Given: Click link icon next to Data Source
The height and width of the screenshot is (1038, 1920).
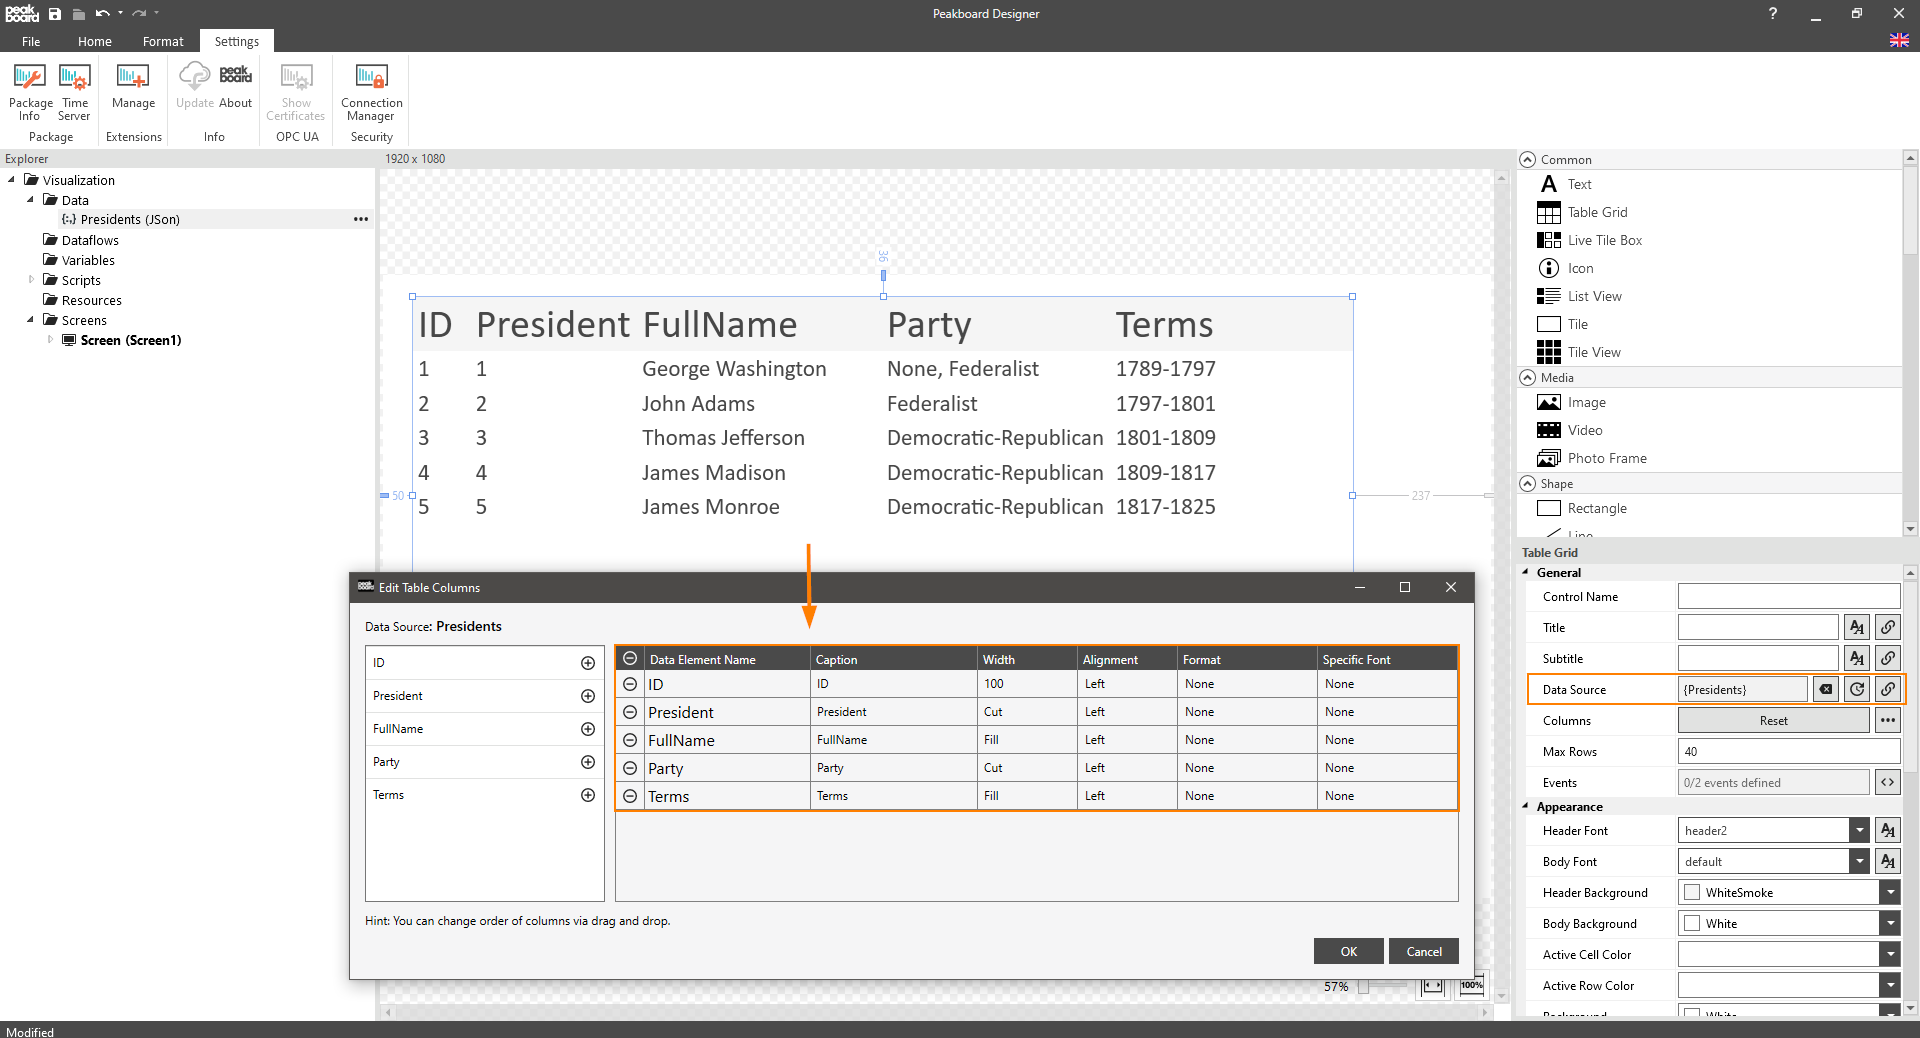Looking at the screenshot, I should (x=1888, y=689).
